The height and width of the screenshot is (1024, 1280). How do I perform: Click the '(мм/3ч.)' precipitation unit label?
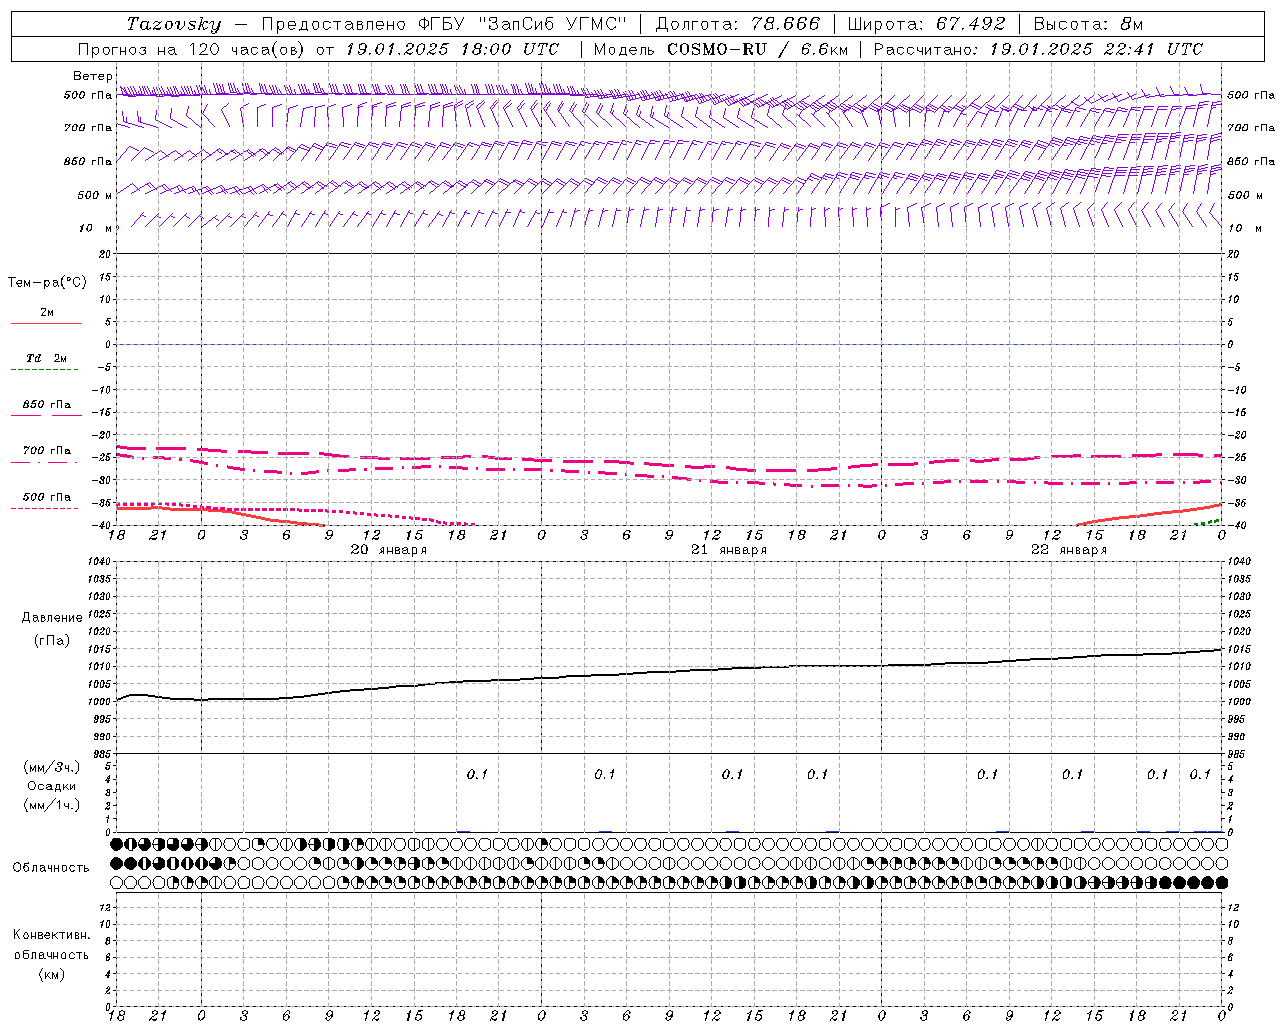[x=52, y=768]
